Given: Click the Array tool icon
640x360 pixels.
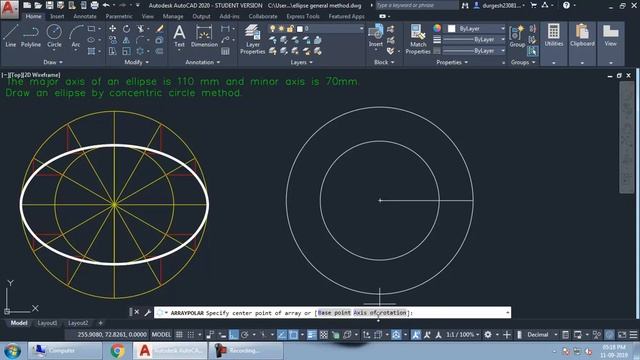Looking at the screenshot, I should 140,51.
